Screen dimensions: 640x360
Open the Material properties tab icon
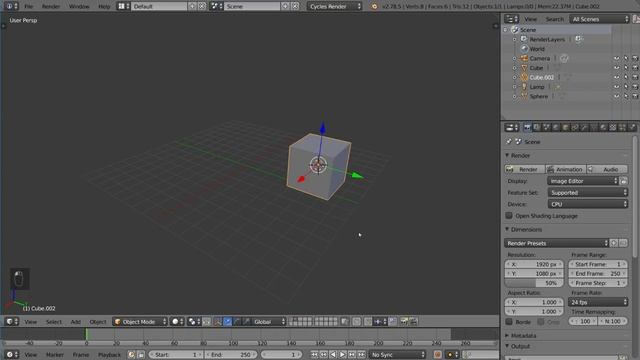click(603, 128)
